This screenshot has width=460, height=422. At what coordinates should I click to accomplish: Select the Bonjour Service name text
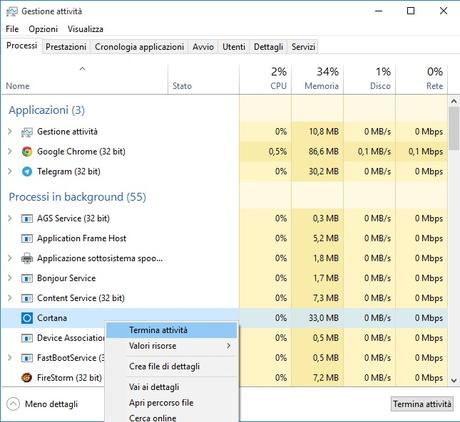66,278
